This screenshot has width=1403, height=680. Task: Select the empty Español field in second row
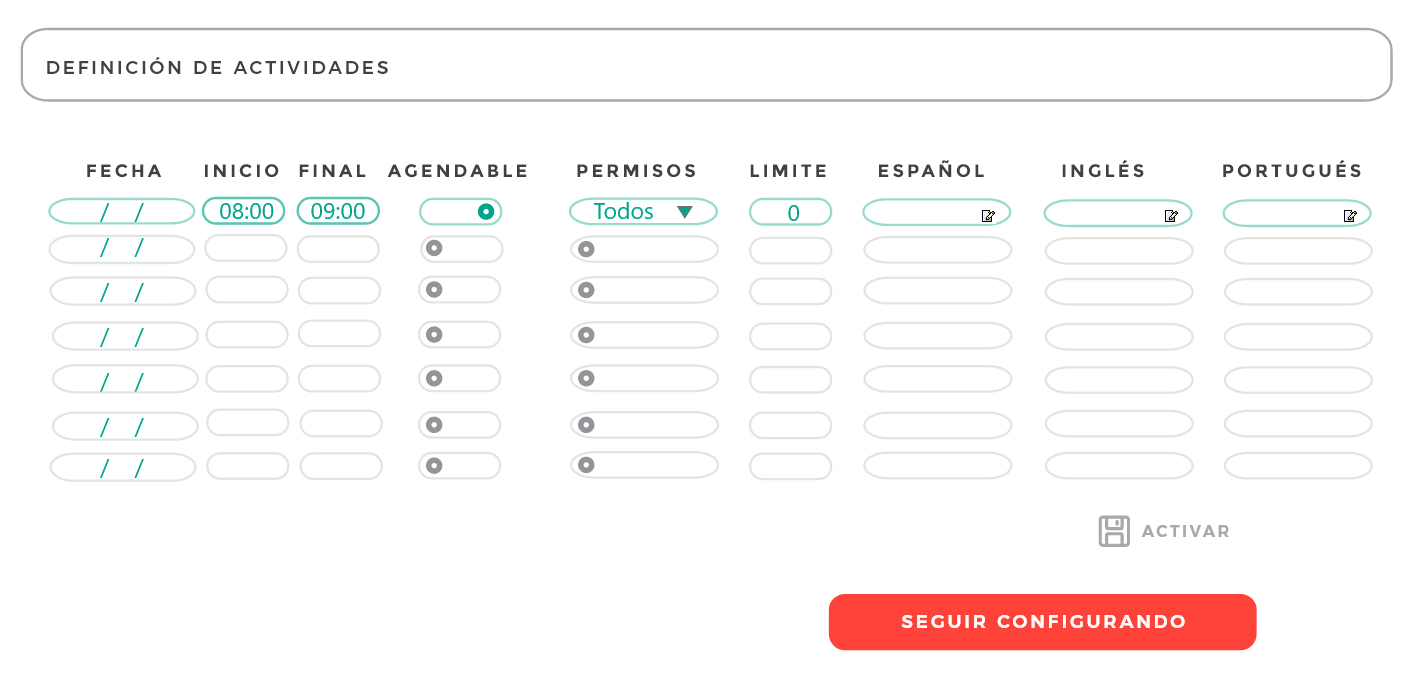938,250
